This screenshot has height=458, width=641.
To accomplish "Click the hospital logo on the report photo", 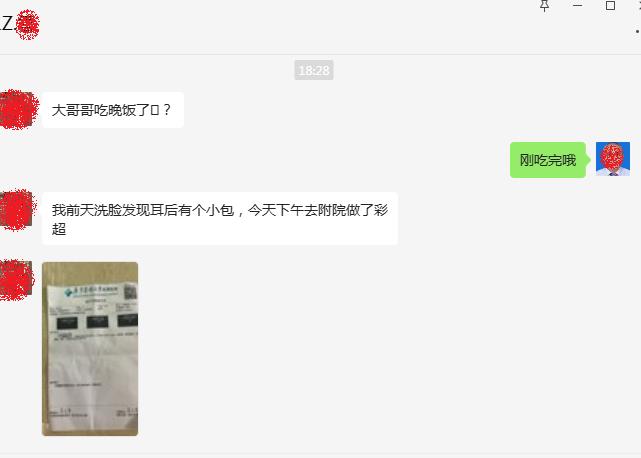I will pyautogui.click(x=68, y=292).
